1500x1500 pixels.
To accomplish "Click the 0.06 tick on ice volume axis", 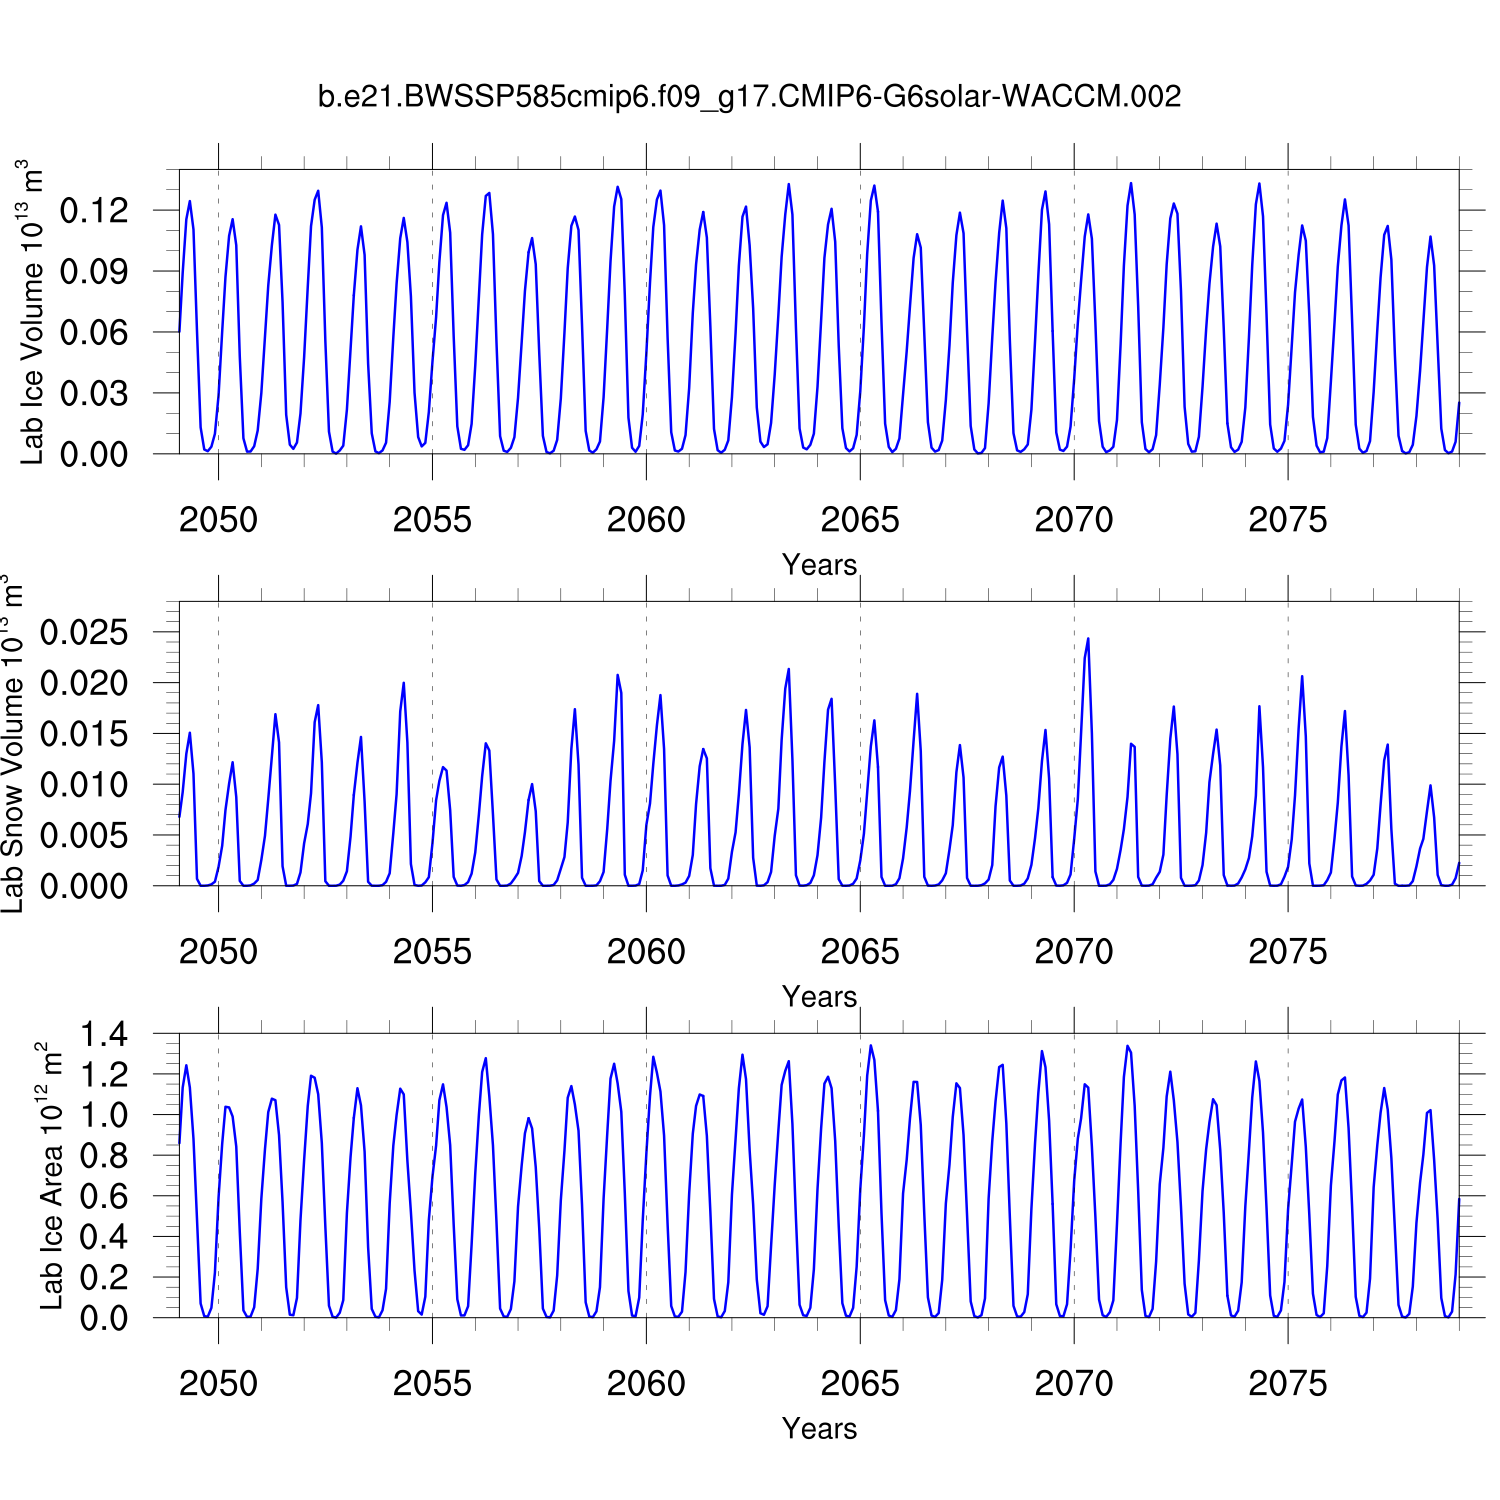I will tap(94, 333).
